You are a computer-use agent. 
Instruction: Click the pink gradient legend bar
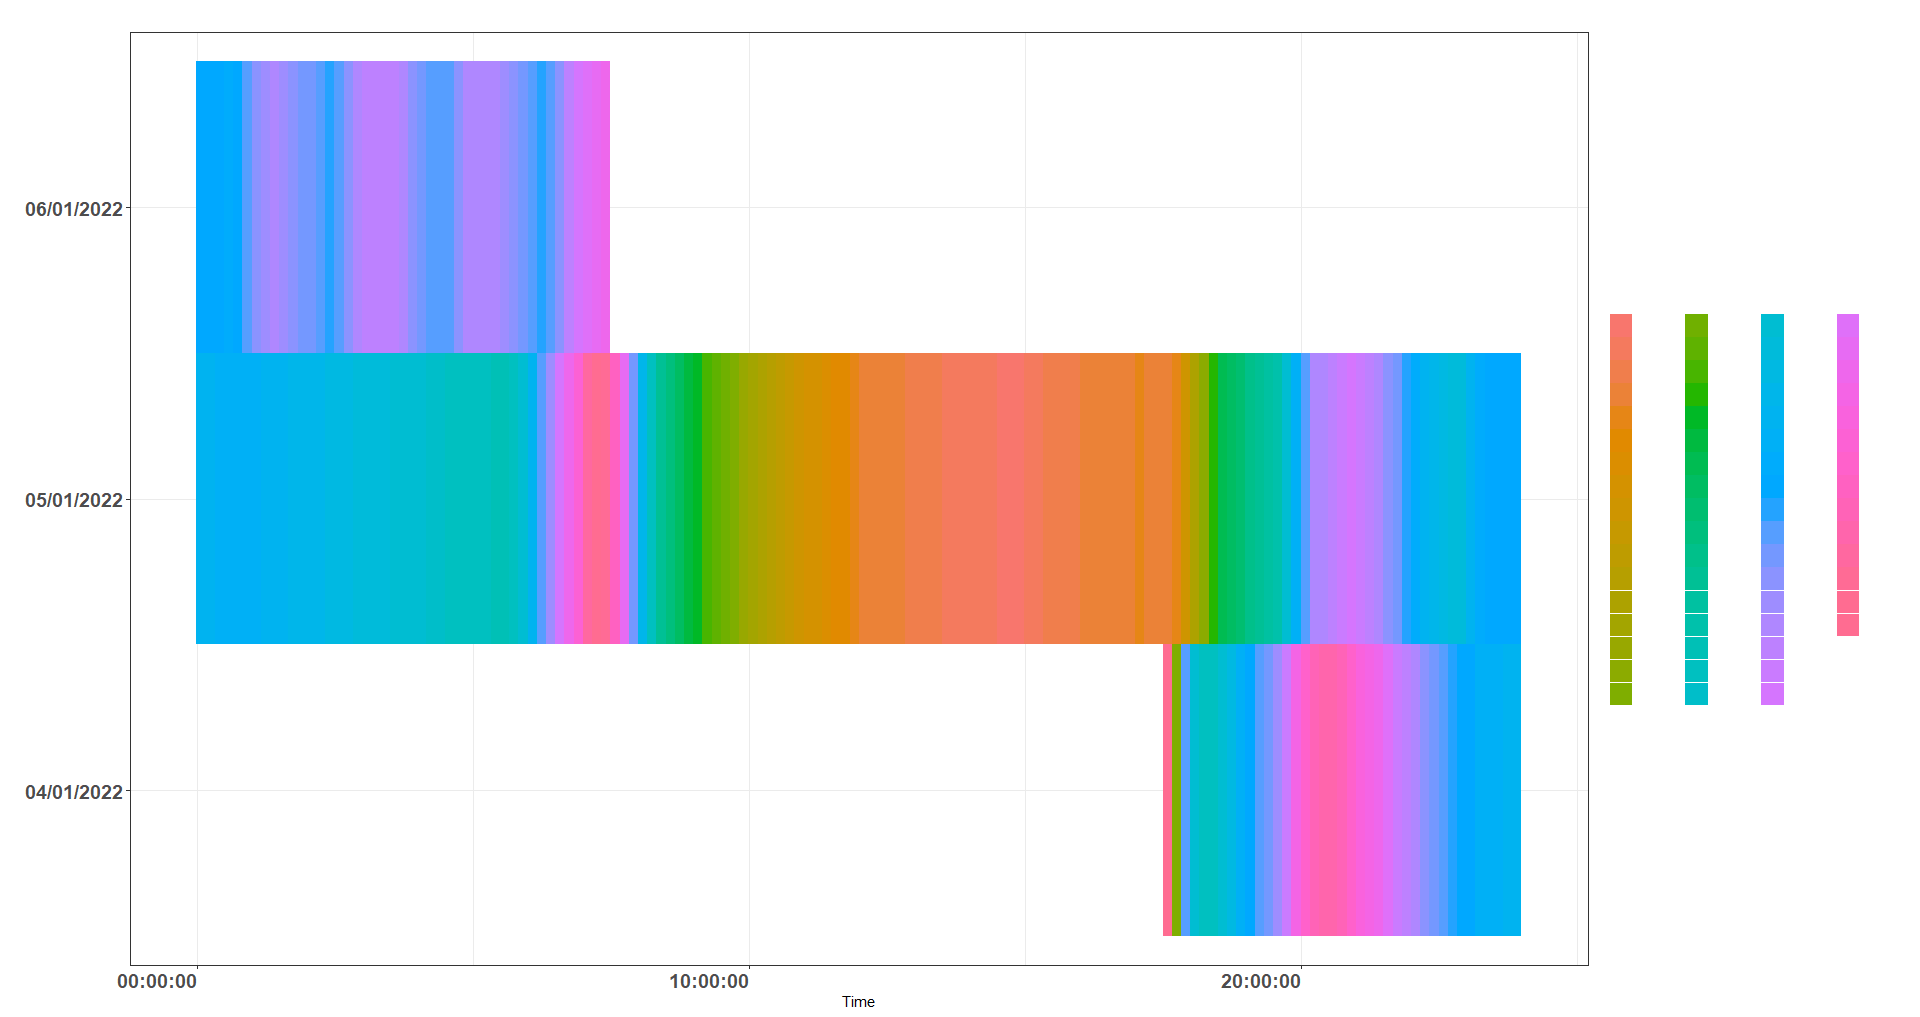(1848, 450)
